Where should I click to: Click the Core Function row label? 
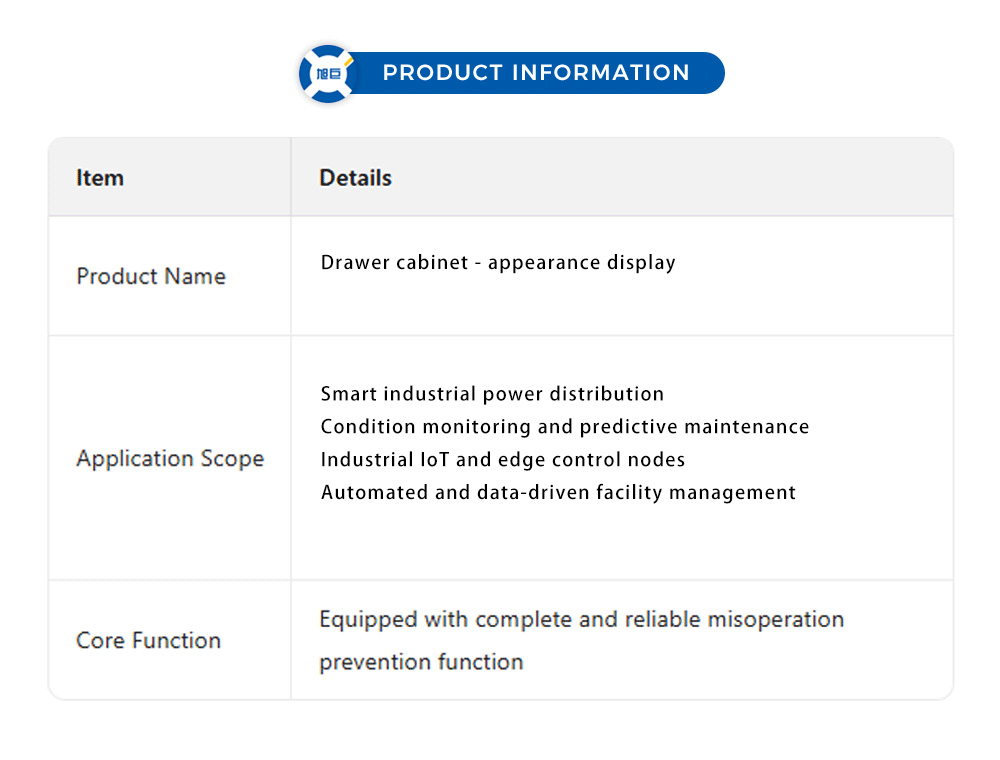148,640
